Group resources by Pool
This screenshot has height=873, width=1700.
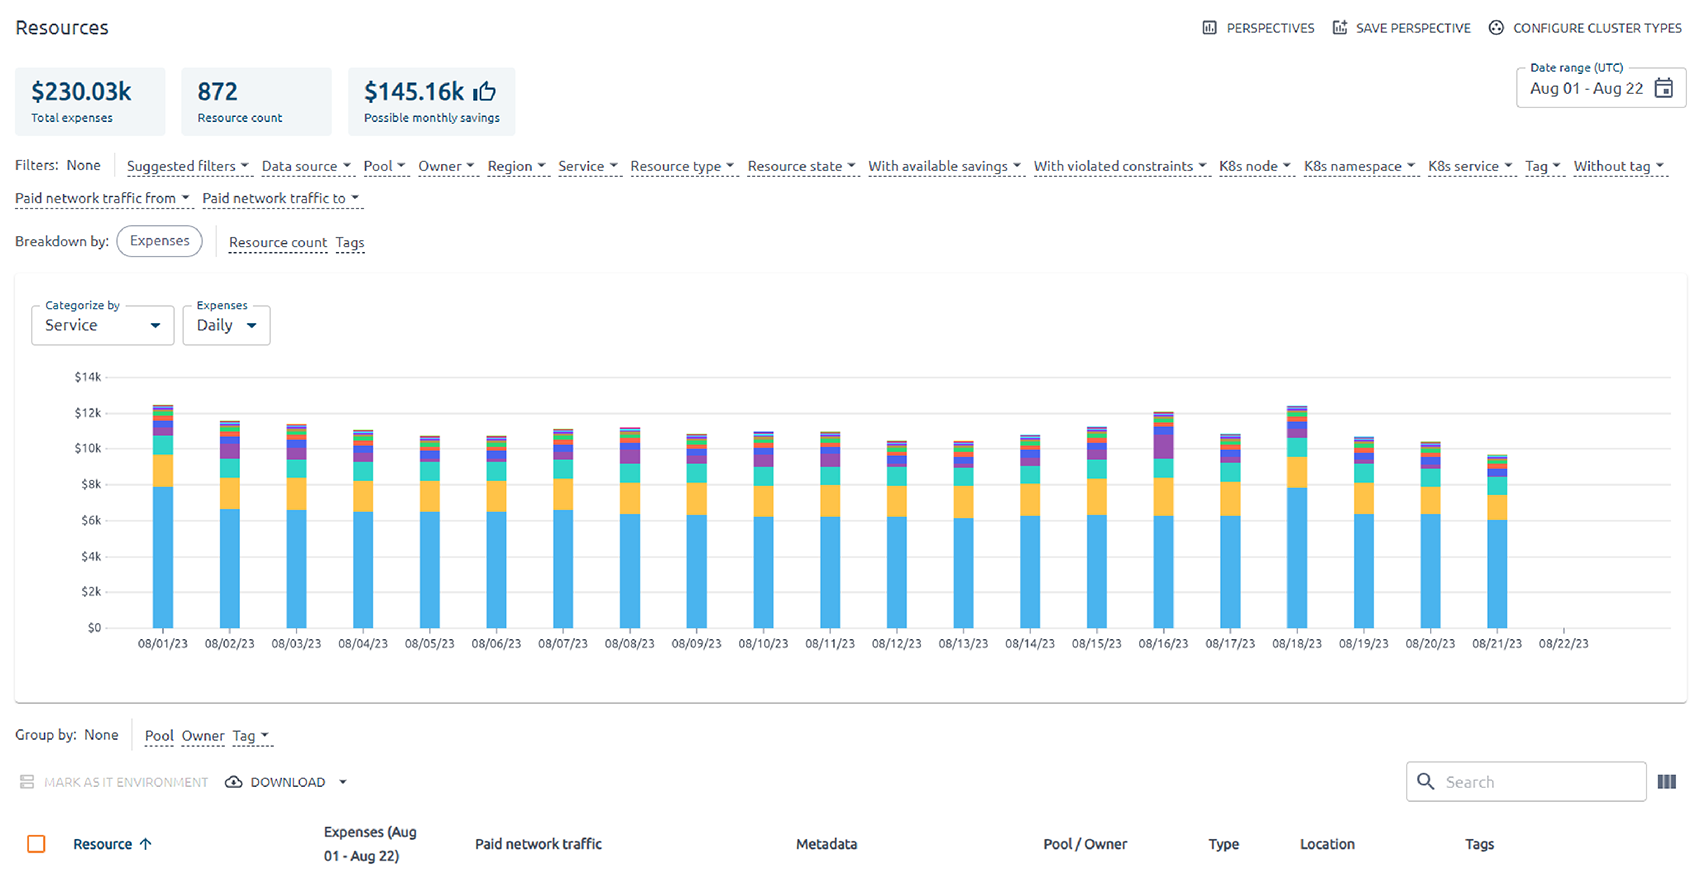point(159,736)
